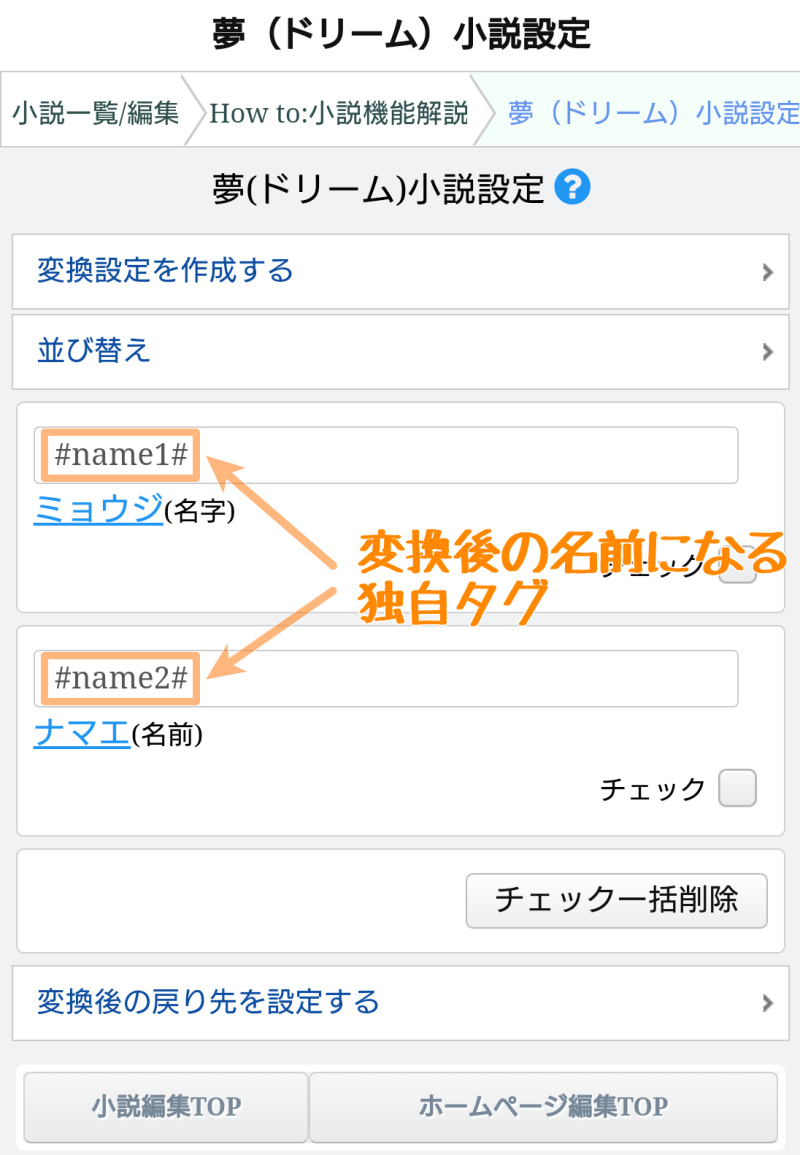800x1155 pixels.
Task: Select the 夢（ドリーム）小説設定 breadcrumb
Action: (x=652, y=113)
